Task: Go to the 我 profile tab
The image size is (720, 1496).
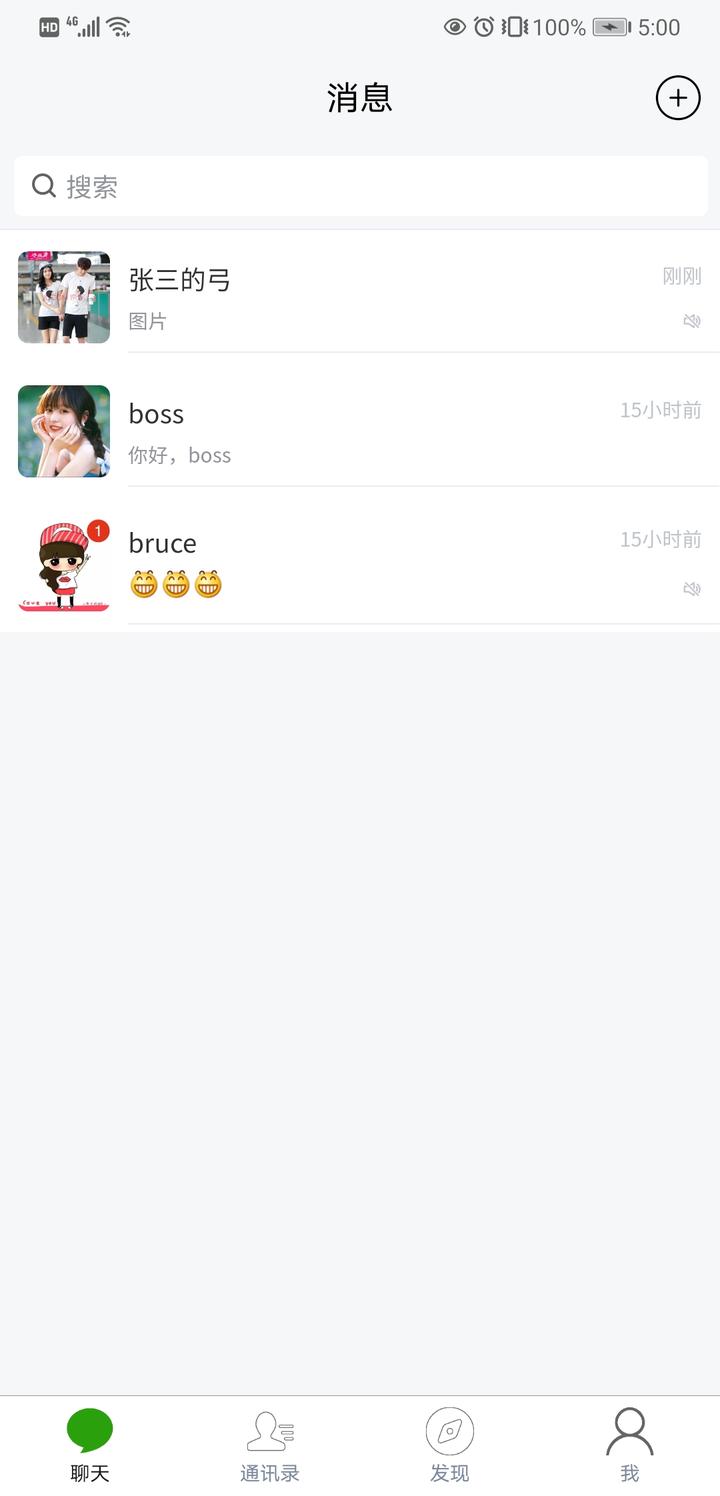Action: coord(630,1446)
